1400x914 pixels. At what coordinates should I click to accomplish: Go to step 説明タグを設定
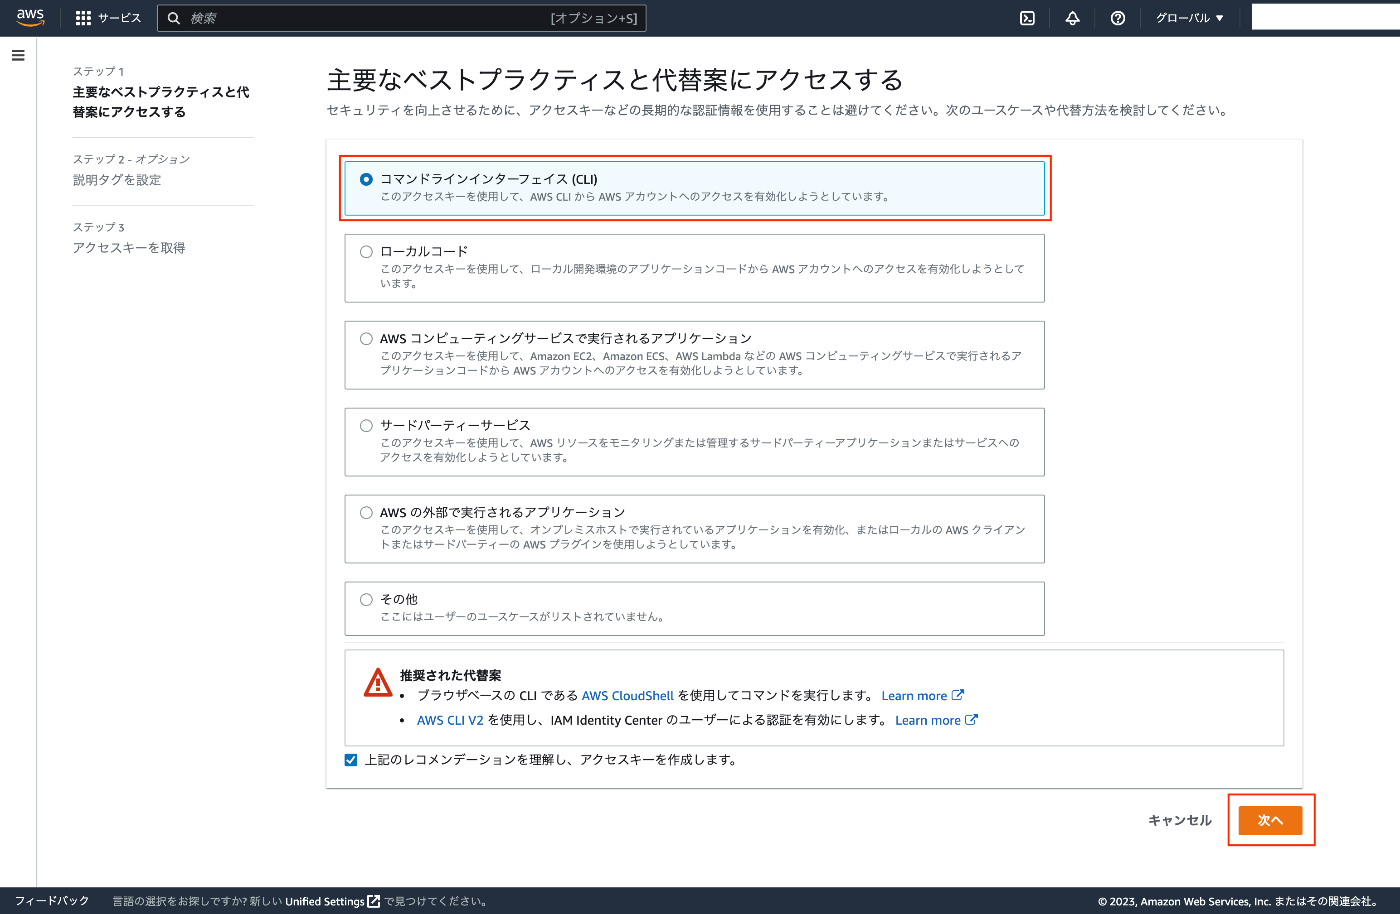pyautogui.click(x=117, y=180)
